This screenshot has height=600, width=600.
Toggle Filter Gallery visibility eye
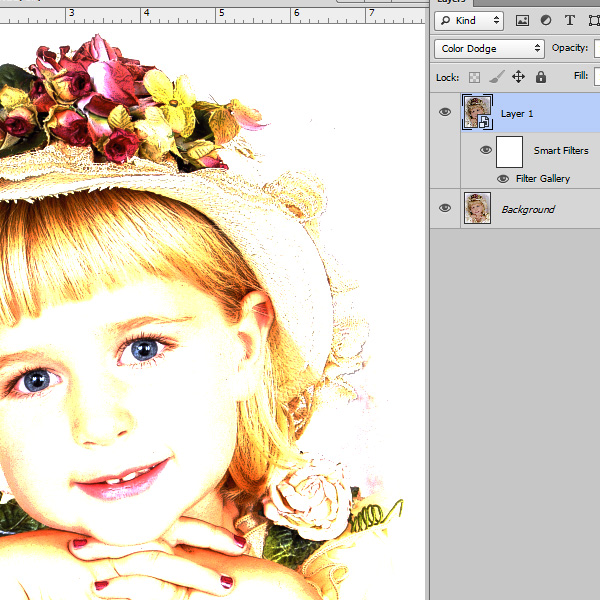click(x=503, y=179)
